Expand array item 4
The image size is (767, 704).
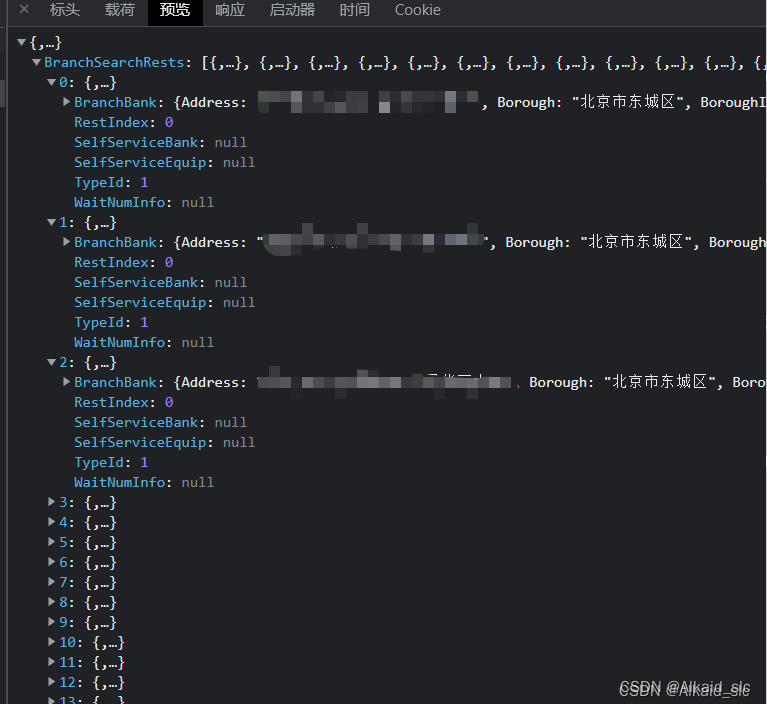click(51, 522)
